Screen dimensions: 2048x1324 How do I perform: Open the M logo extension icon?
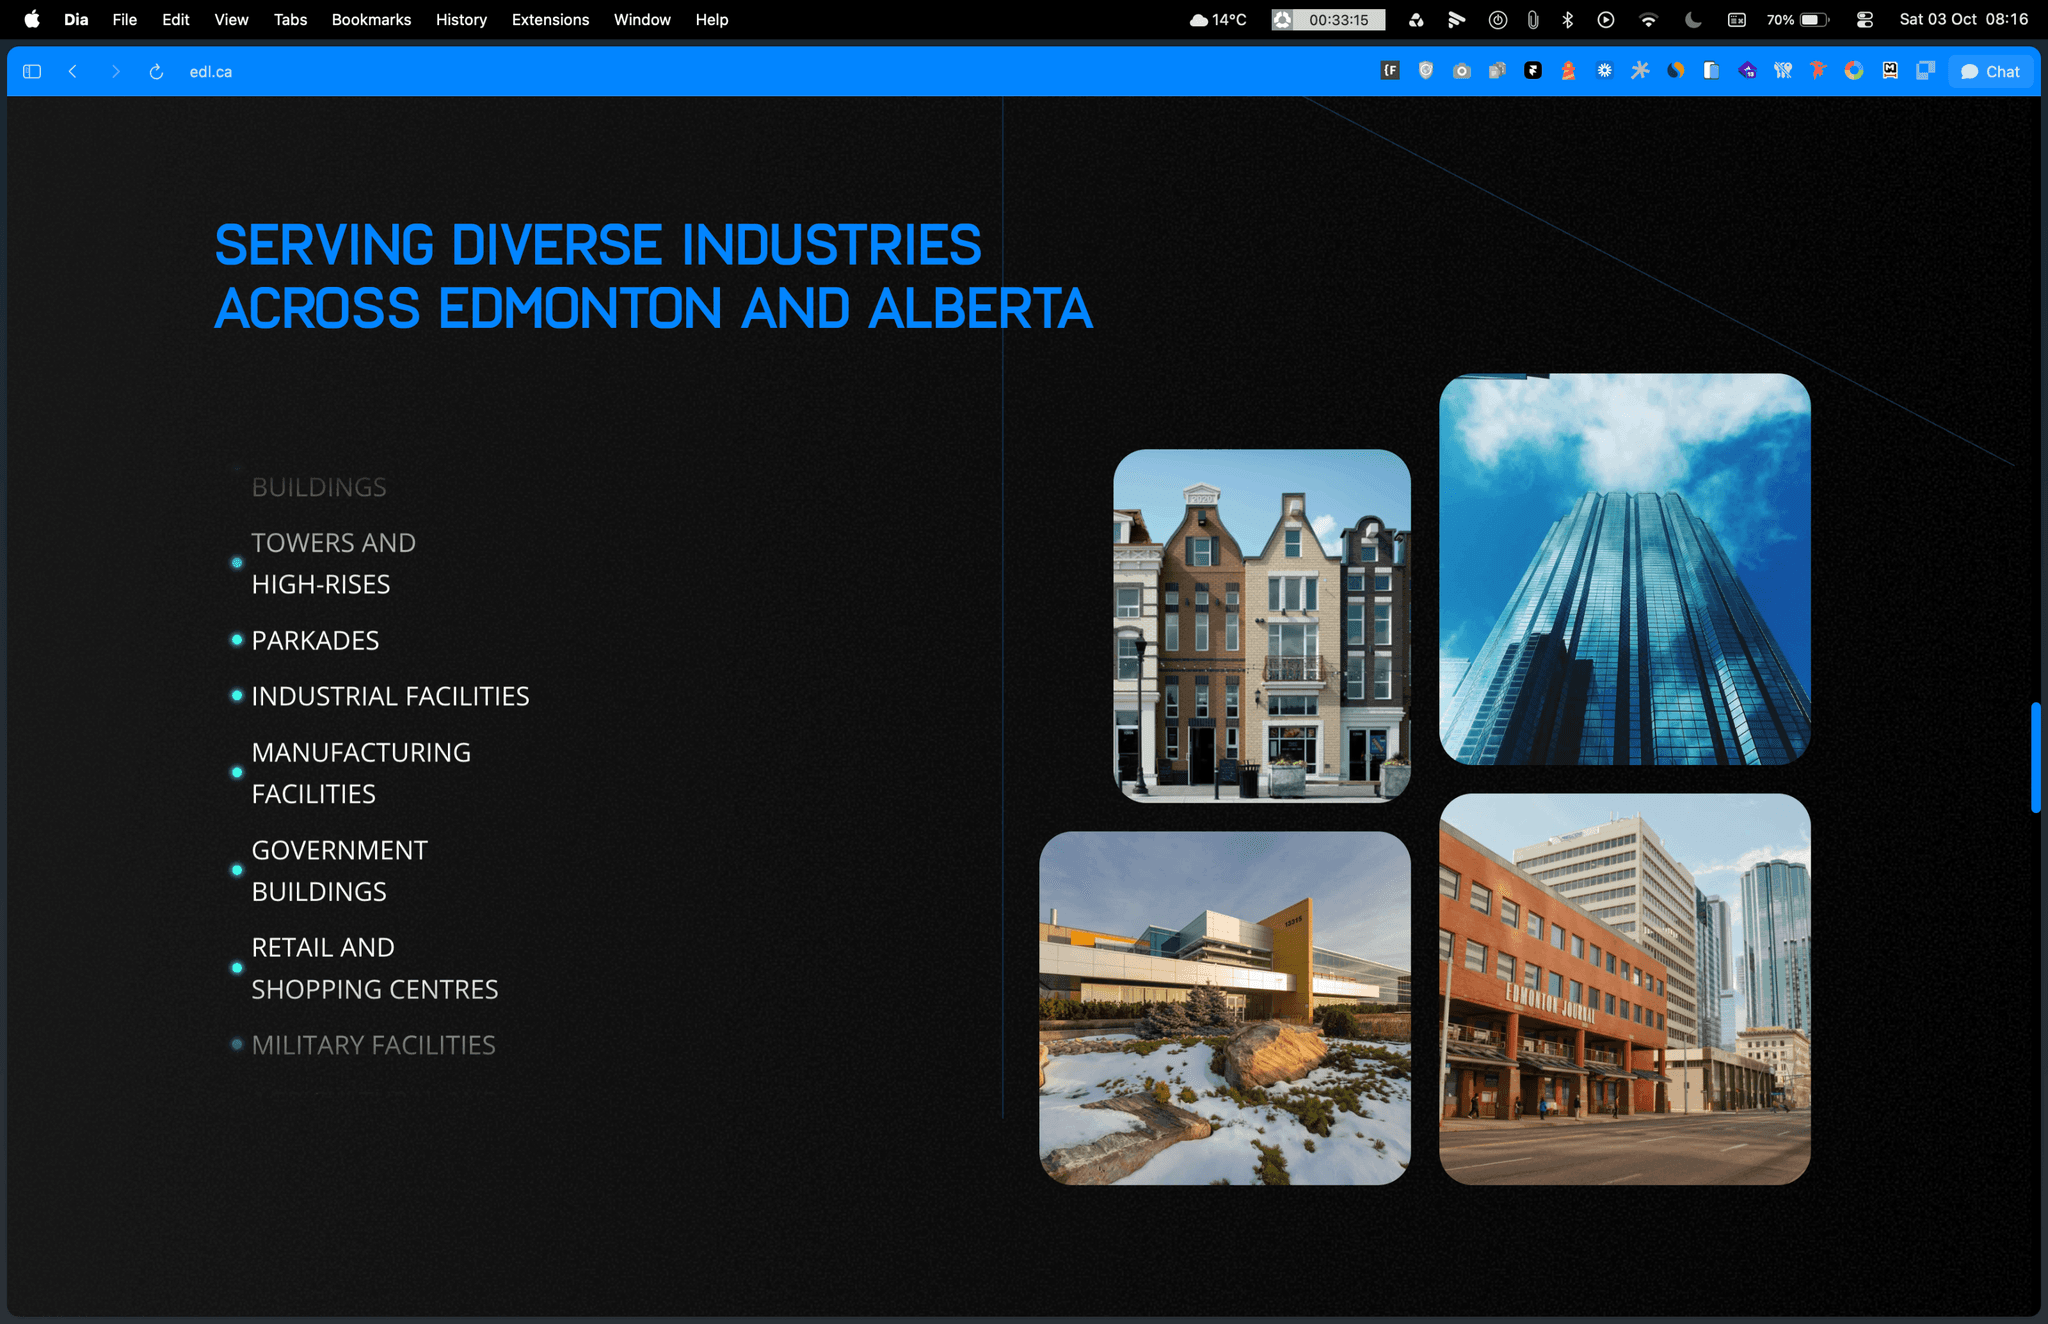click(1890, 71)
